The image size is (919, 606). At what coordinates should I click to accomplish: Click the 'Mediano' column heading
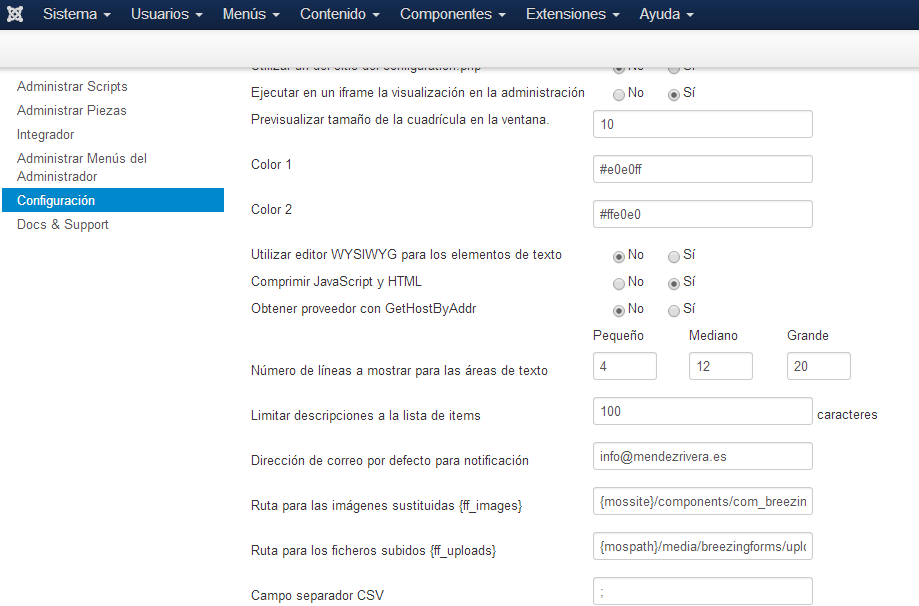click(713, 335)
